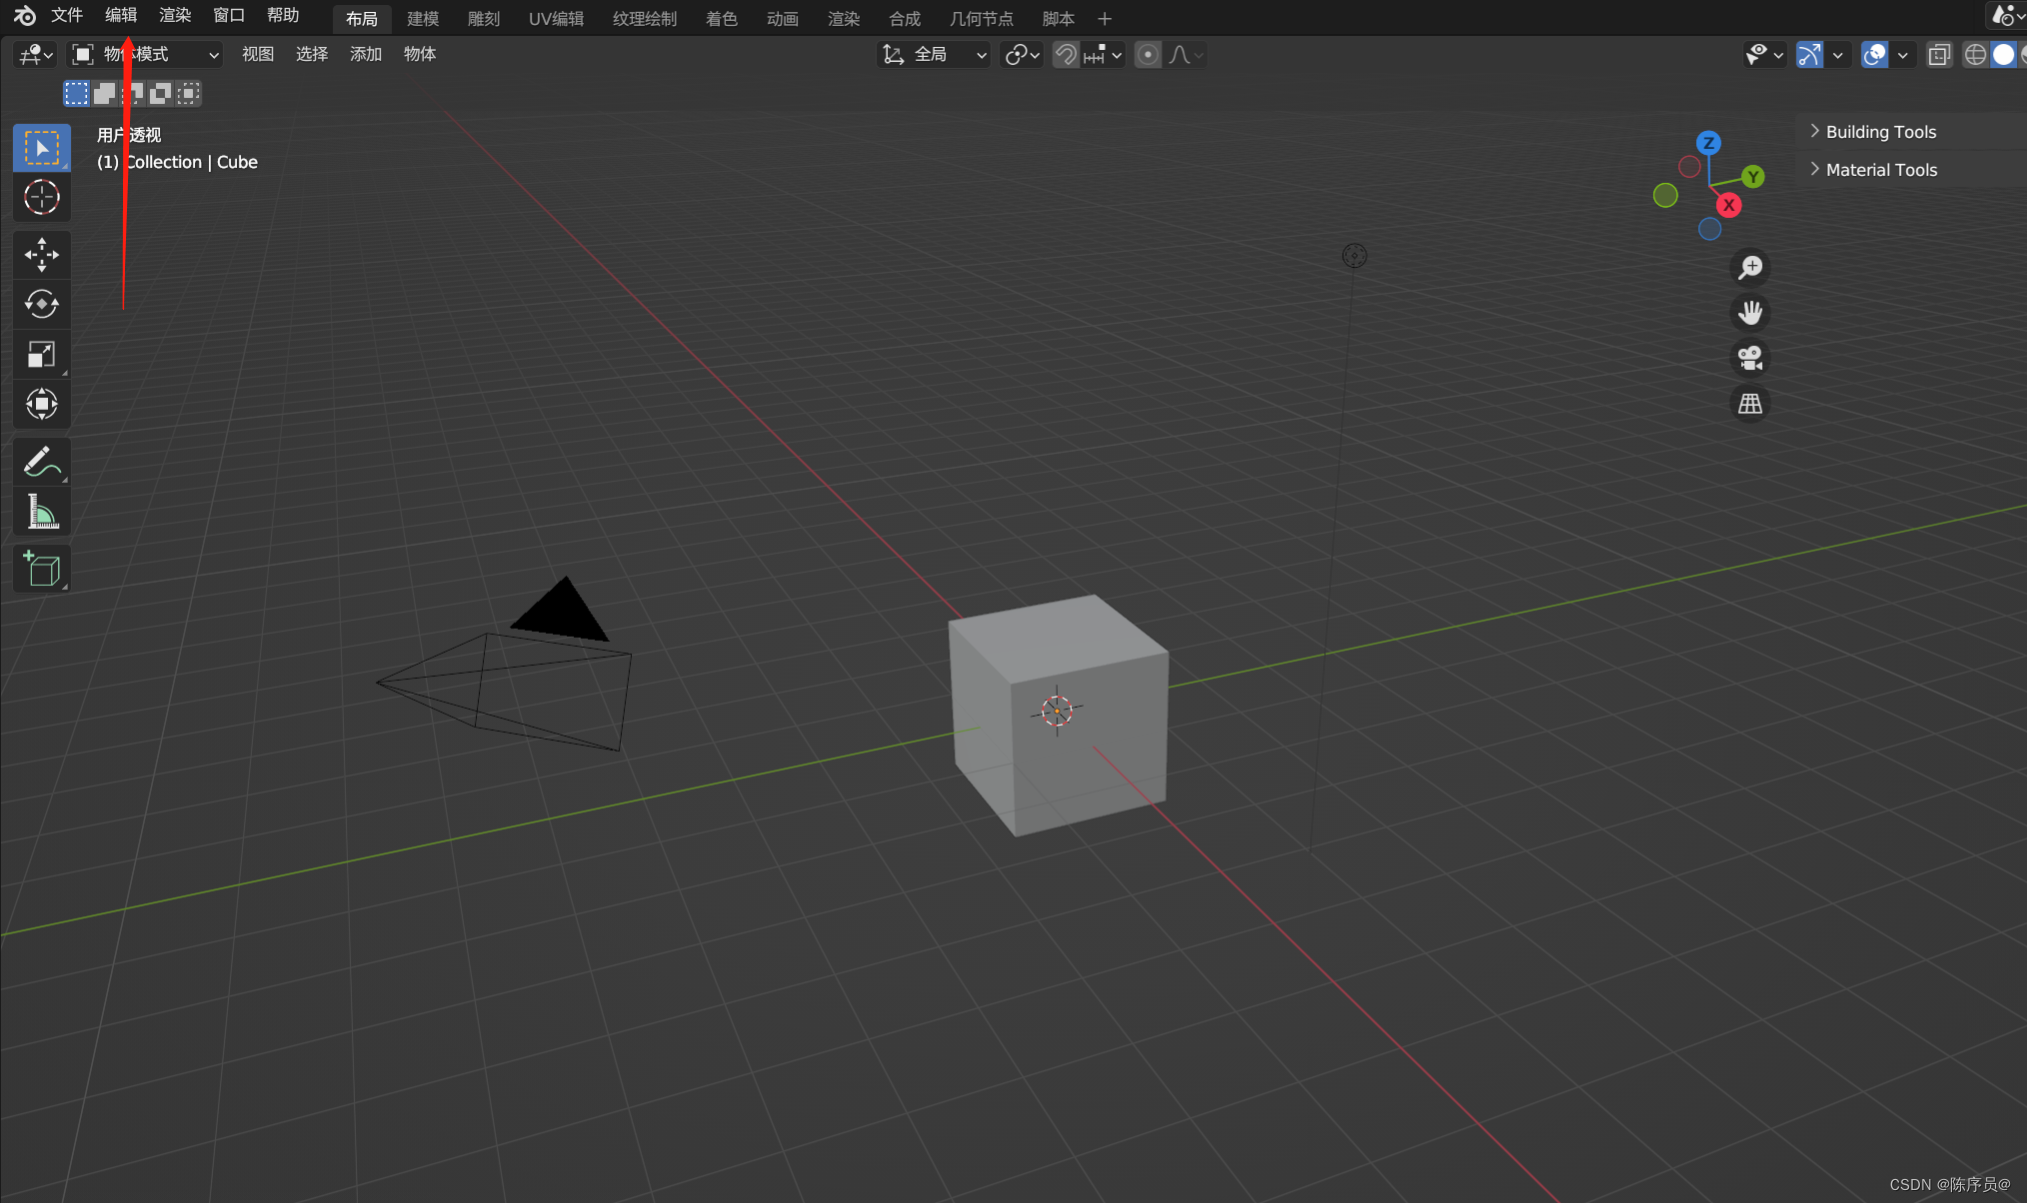Select the Cursor tool in the toolbar

[x=41, y=197]
